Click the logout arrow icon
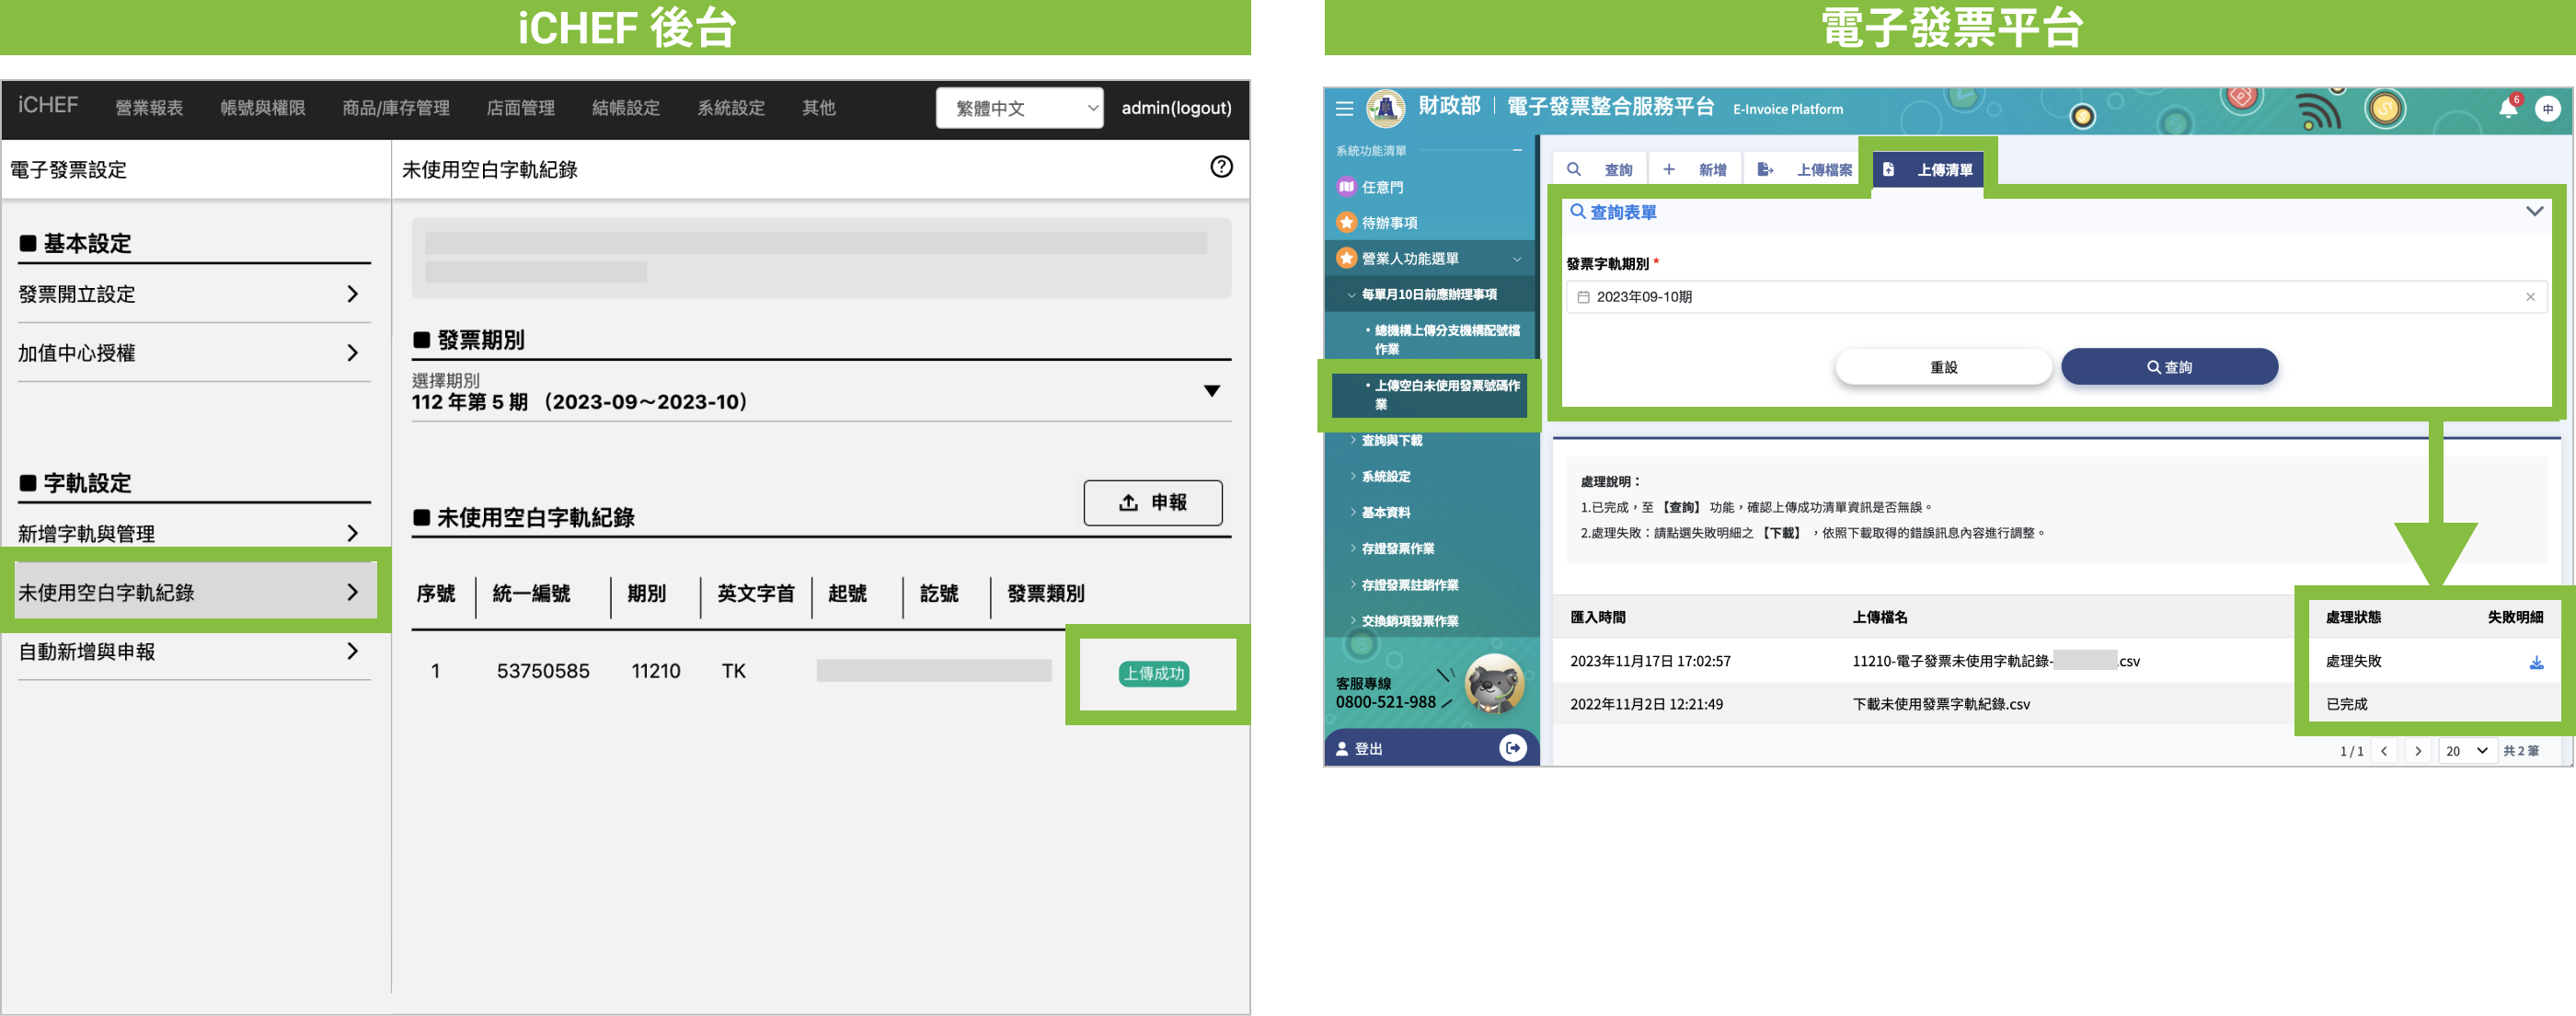 (1513, 748)
